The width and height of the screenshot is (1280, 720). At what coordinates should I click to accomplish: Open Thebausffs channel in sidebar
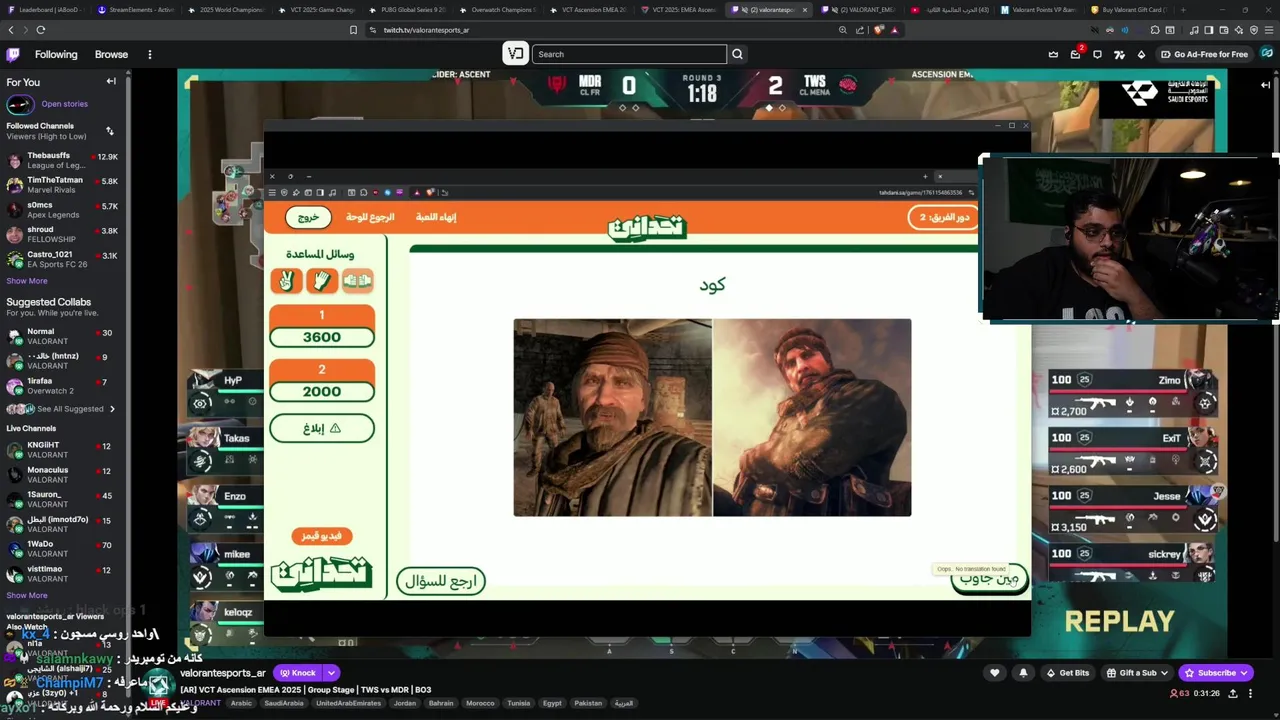coord(62,160)
